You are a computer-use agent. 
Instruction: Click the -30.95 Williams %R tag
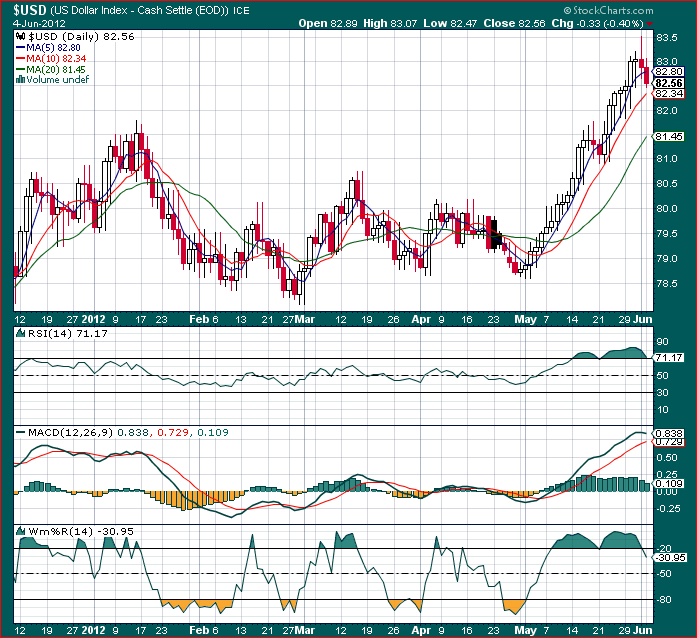pyautogui.click(x=671, y=558)
